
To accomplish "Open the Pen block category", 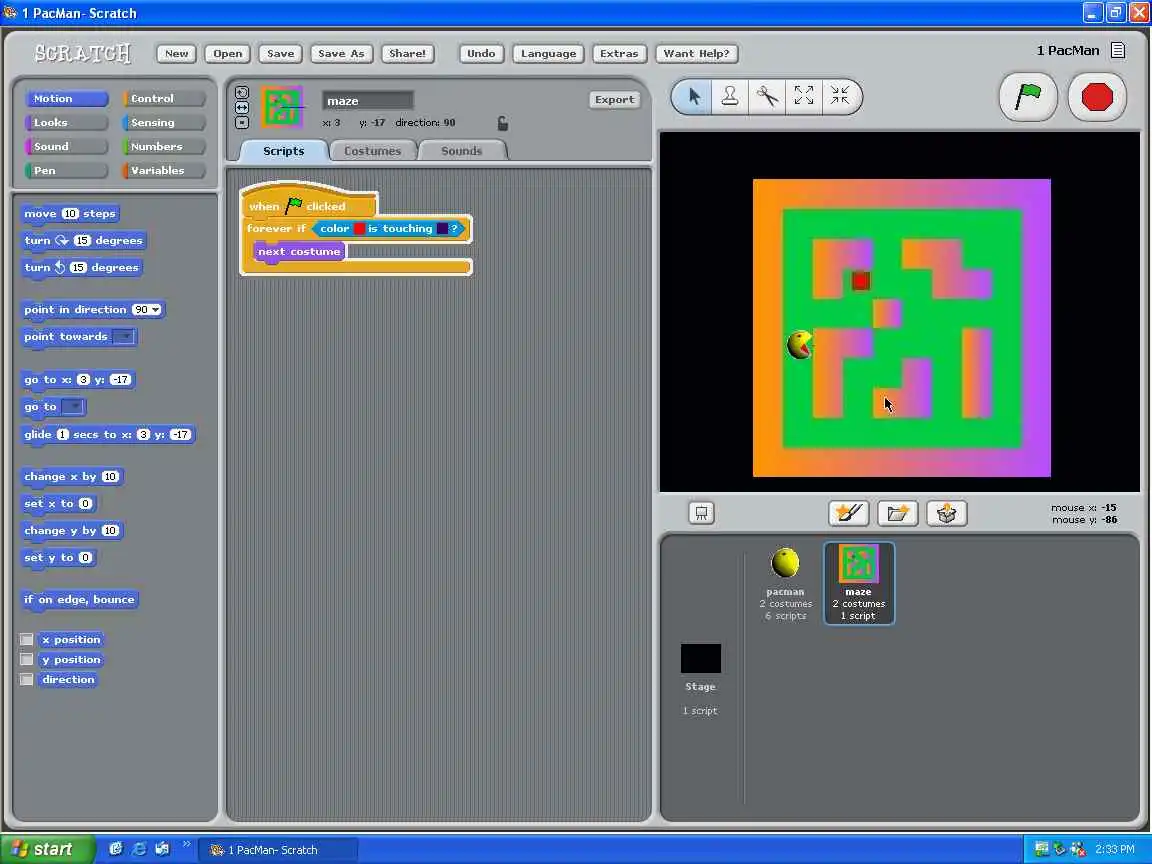I will click(x=67, y=170).
